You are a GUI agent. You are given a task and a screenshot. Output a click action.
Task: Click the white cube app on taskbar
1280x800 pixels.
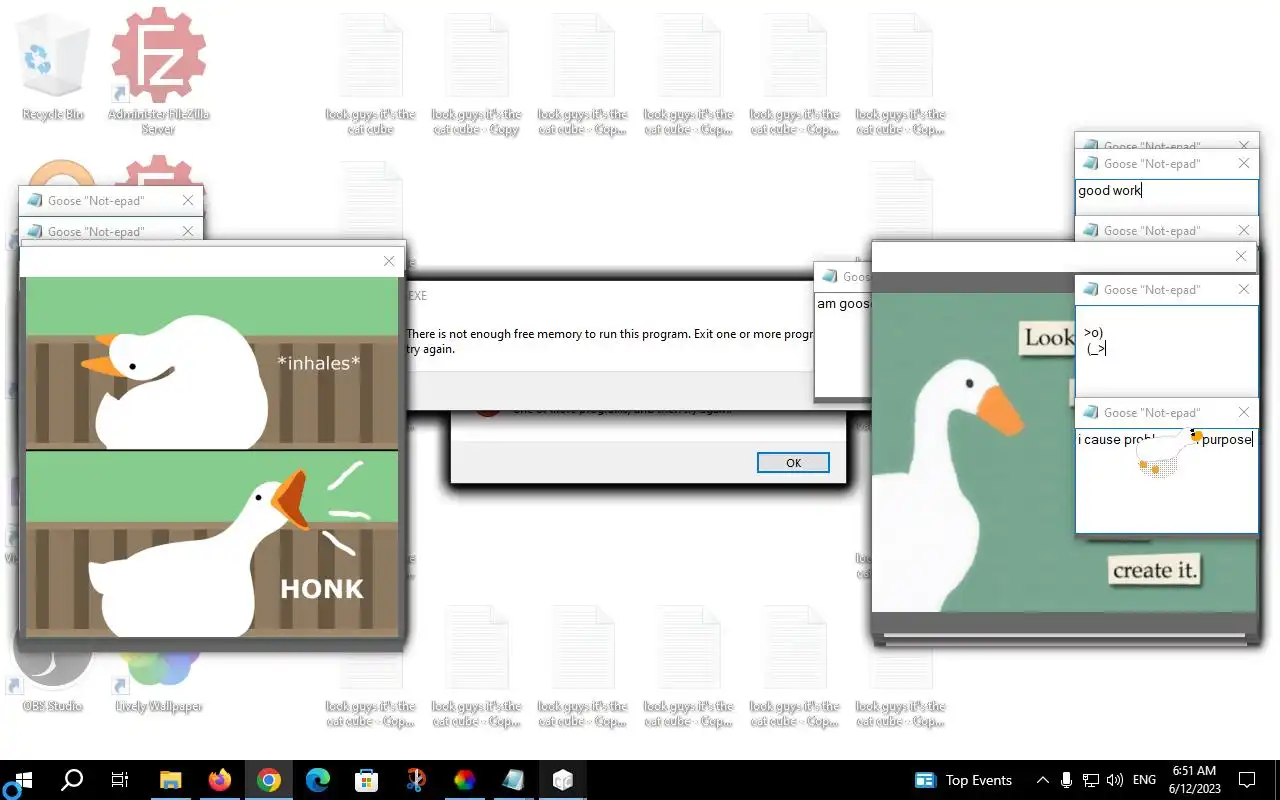(x=563, y=780)
